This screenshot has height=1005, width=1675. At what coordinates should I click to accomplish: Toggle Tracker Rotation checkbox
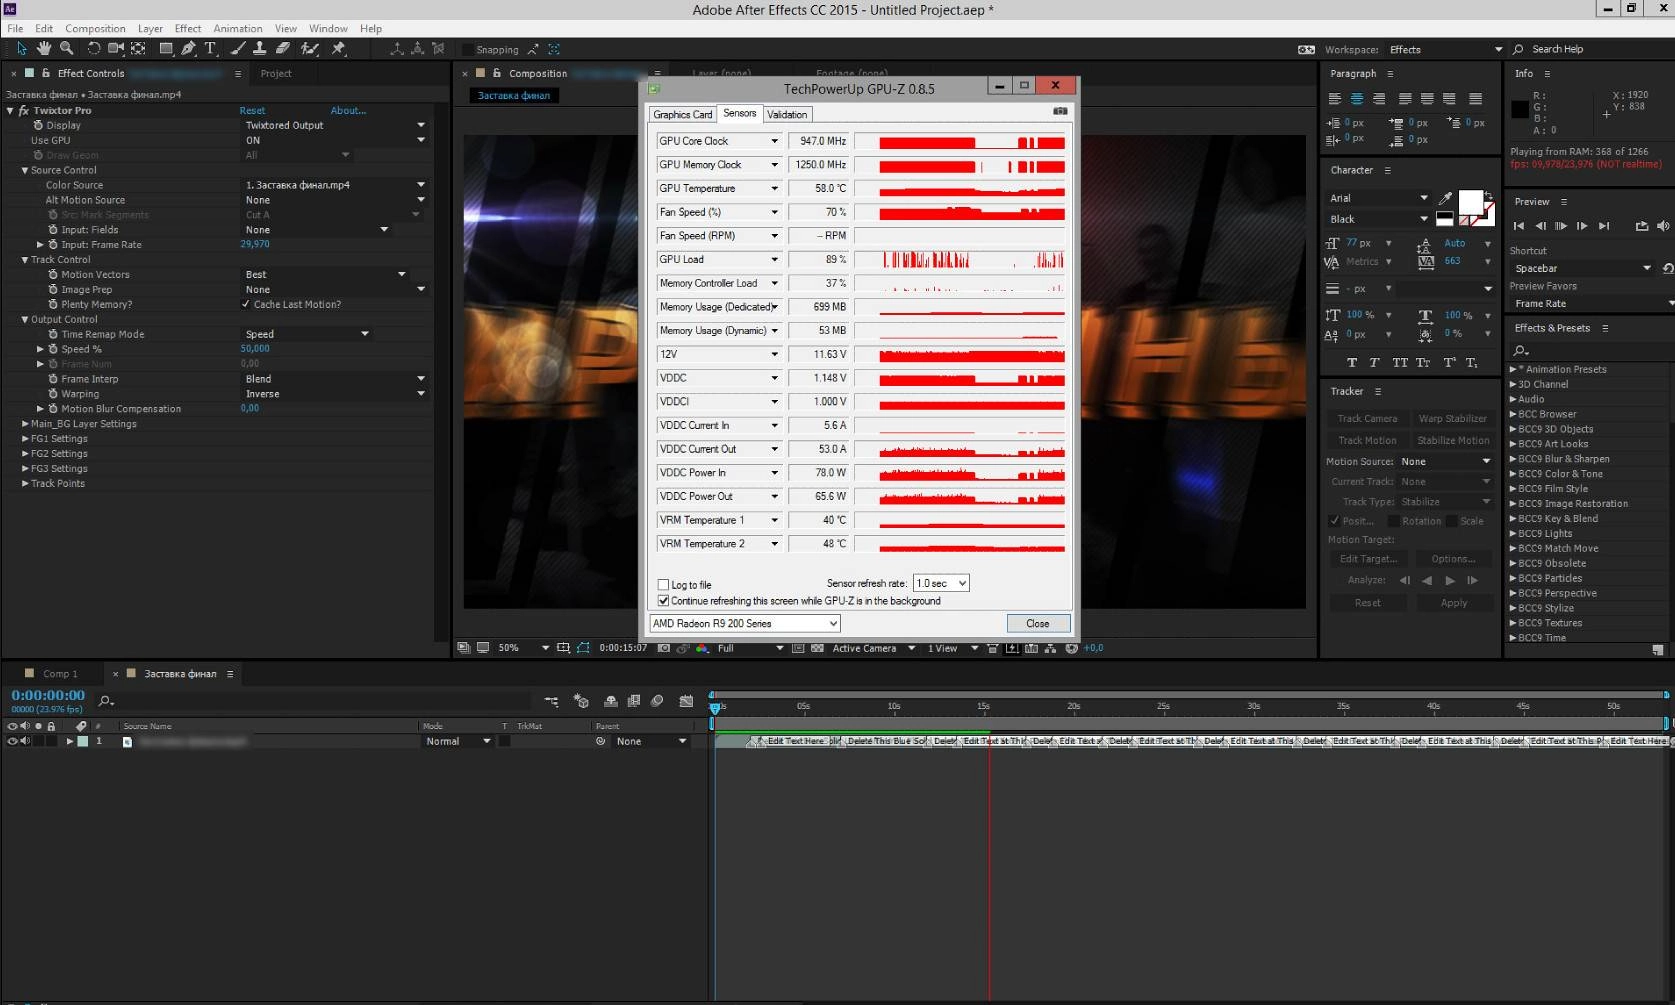[1393, 521]
